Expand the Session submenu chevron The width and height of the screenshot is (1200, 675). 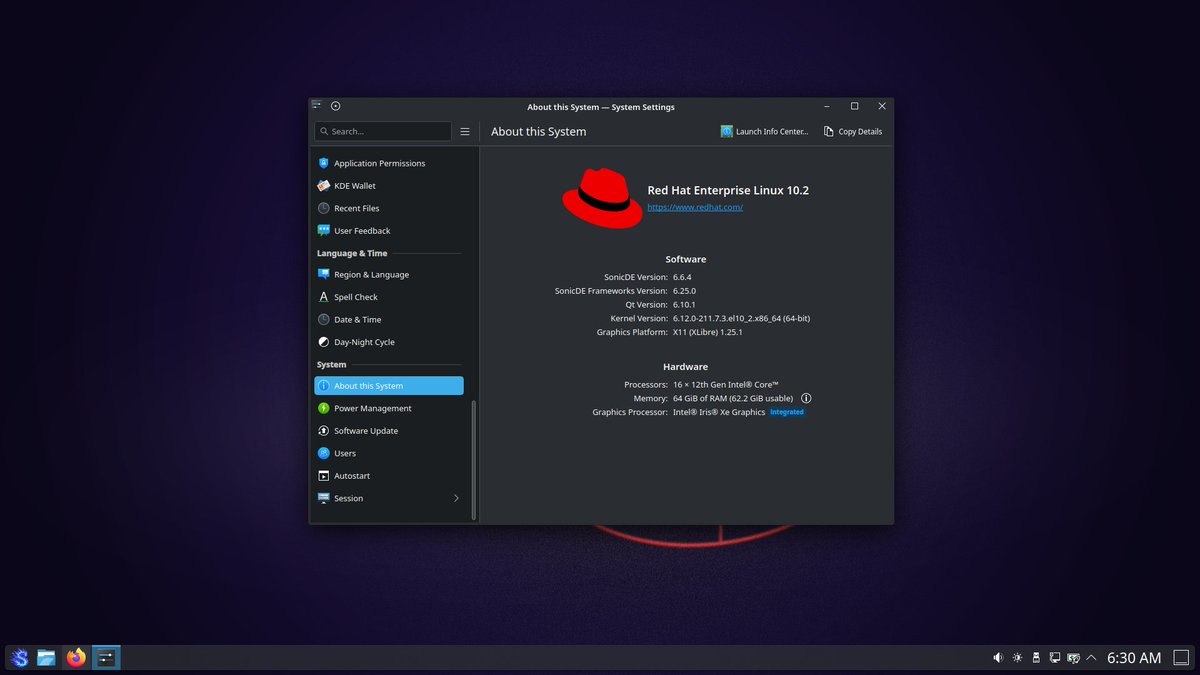tap(456, 498)
